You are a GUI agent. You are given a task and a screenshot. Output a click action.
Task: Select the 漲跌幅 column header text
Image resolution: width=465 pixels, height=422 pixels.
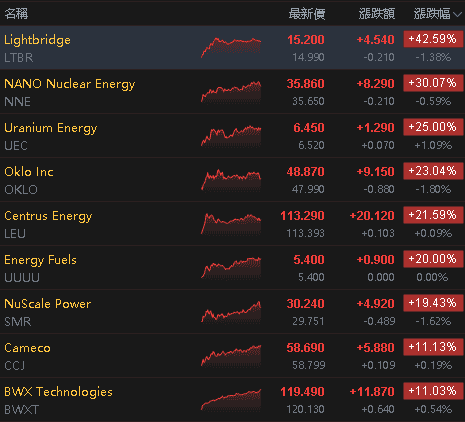(432, 14)
